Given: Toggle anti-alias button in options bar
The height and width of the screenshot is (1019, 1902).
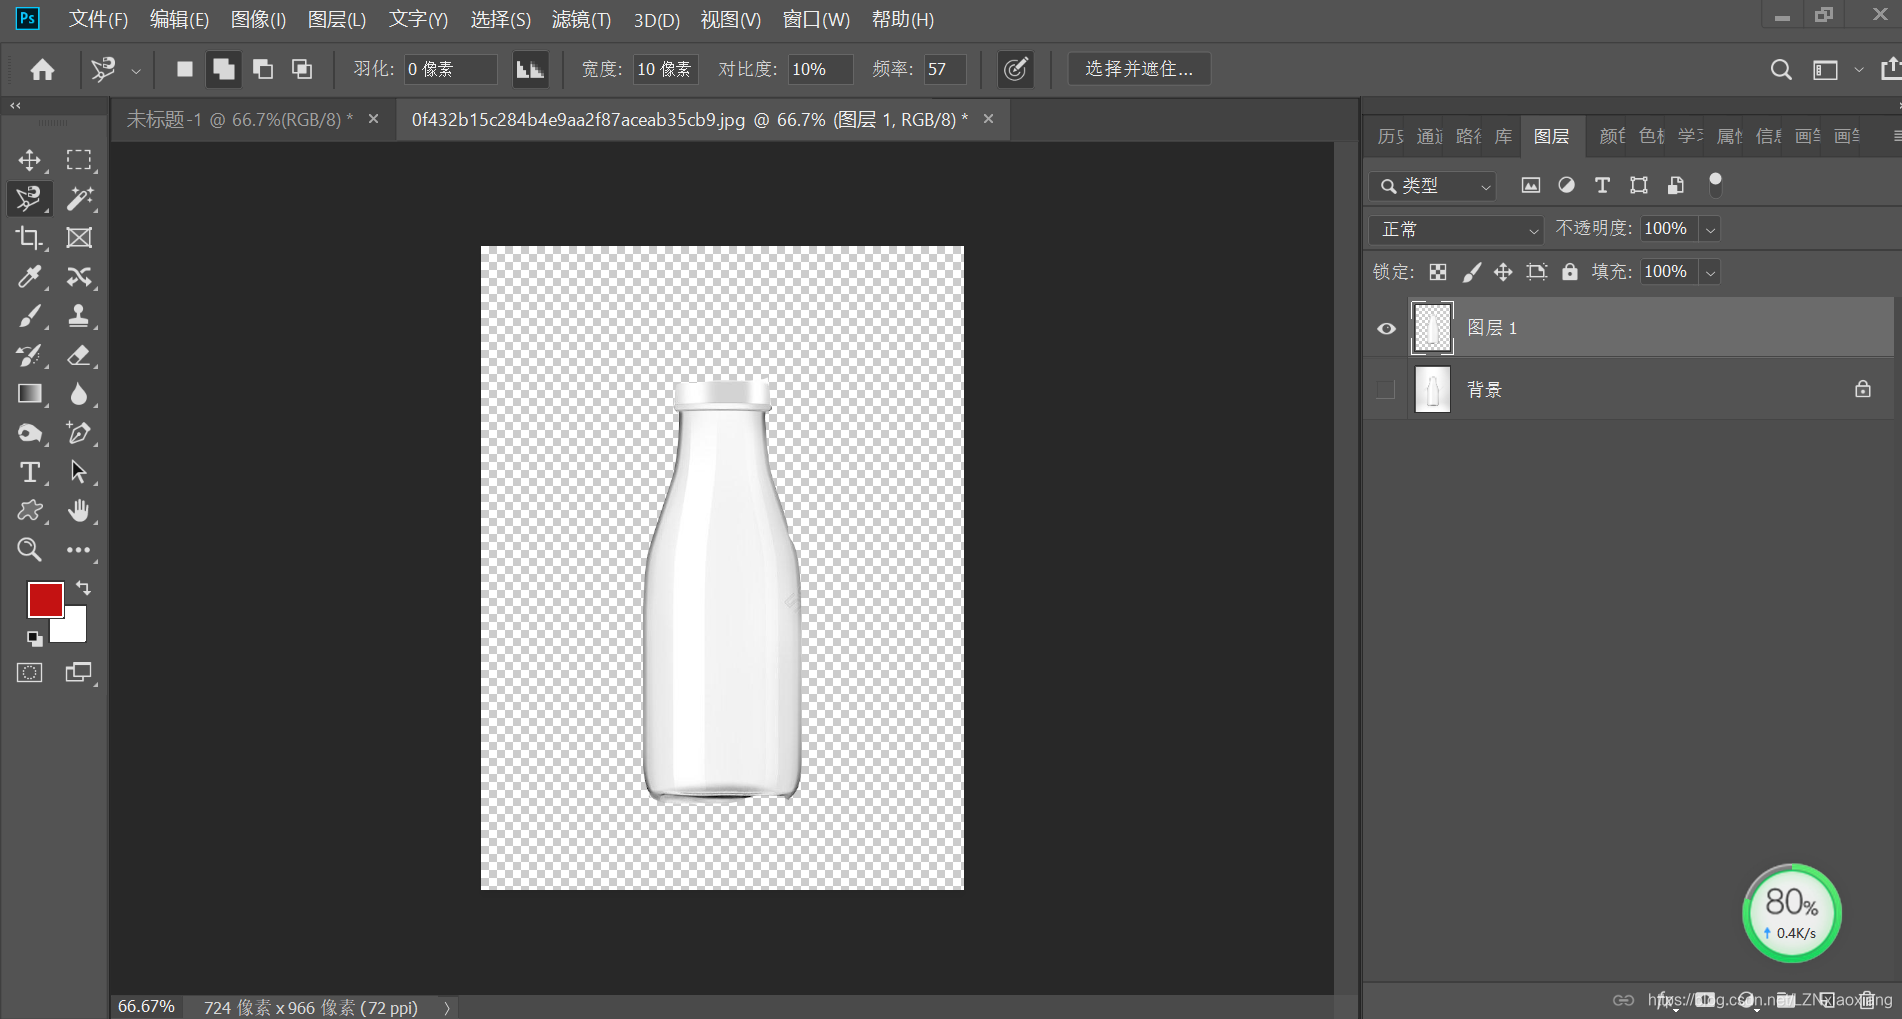Looking at the screenshot, I should tap(530, 69).
